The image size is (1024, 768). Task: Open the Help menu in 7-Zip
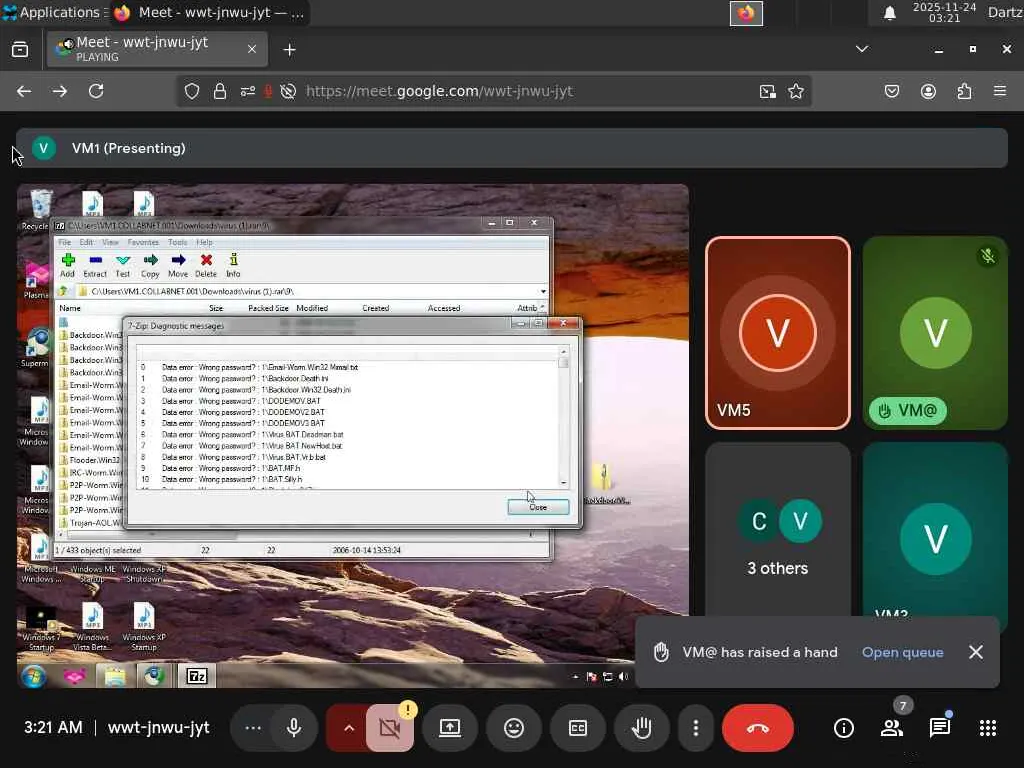tap(204, 242)
